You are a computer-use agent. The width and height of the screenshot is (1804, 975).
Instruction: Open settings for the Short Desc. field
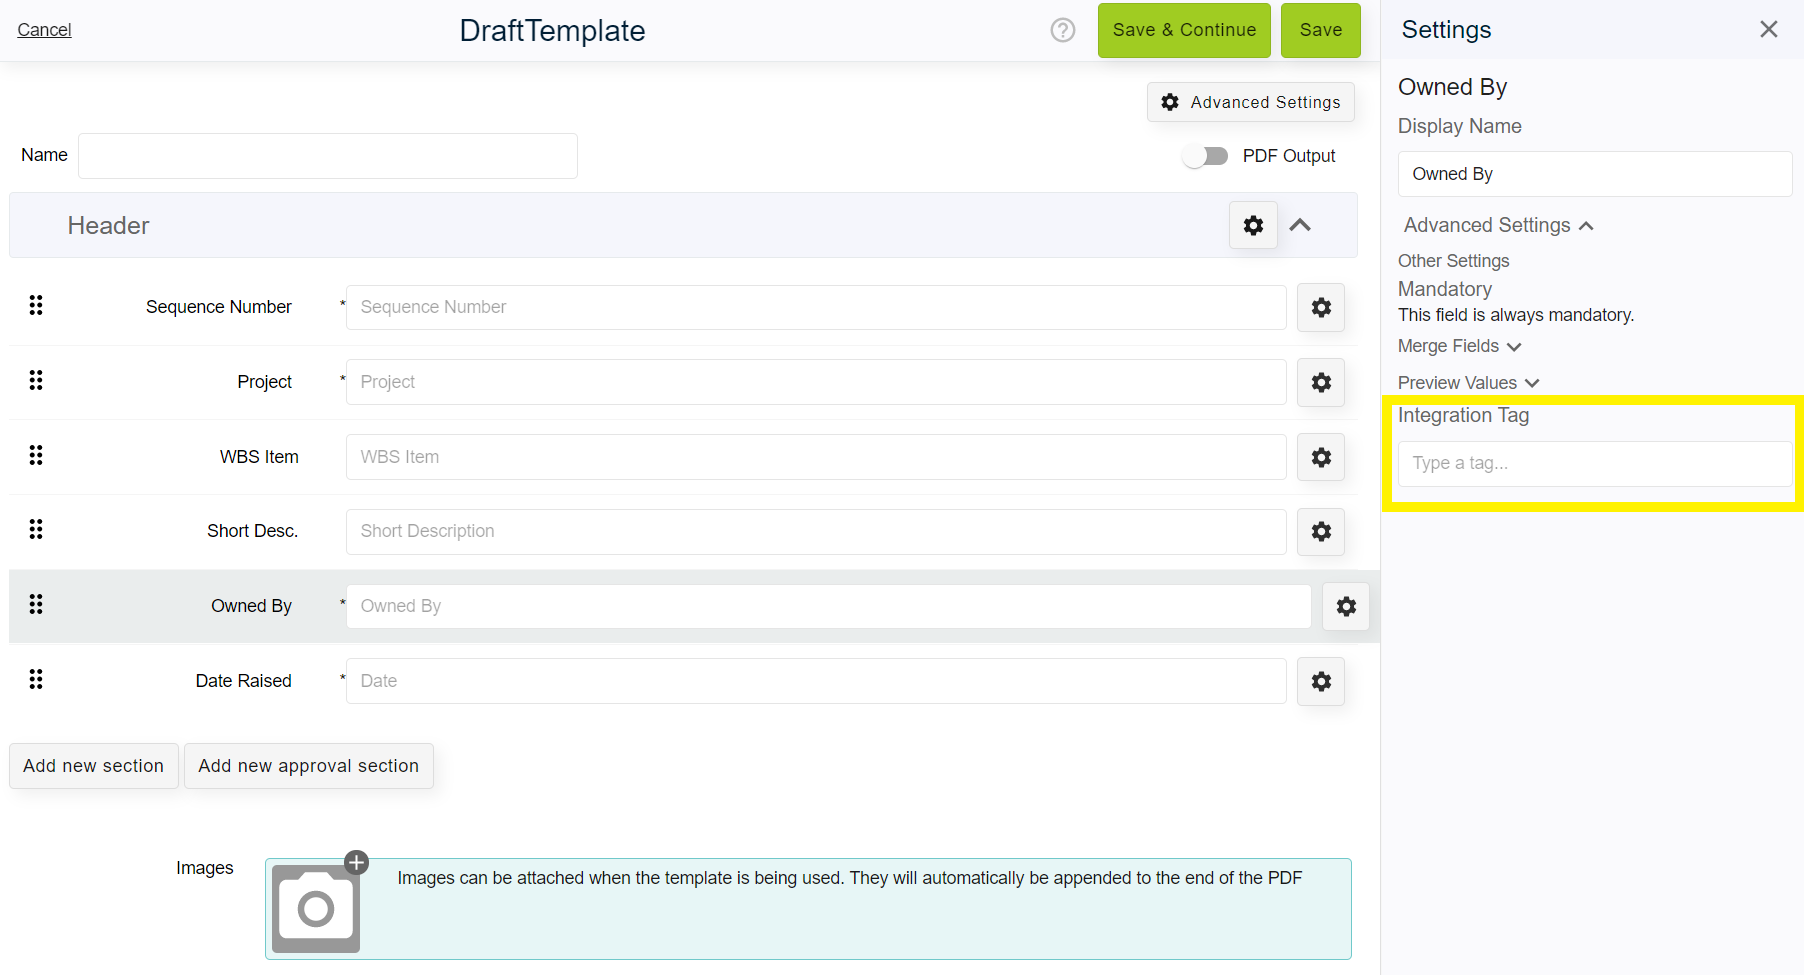[x=1320, y=531]
